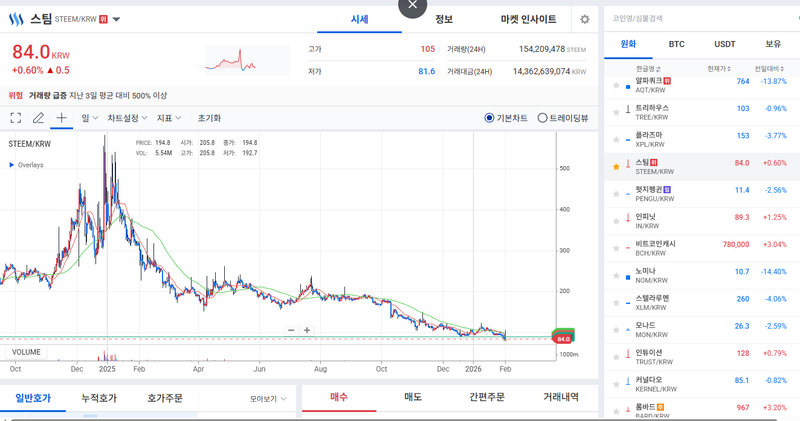800x421 pixels.
Task: Switch to the BTC market tab
Action: tap(677, 44)
